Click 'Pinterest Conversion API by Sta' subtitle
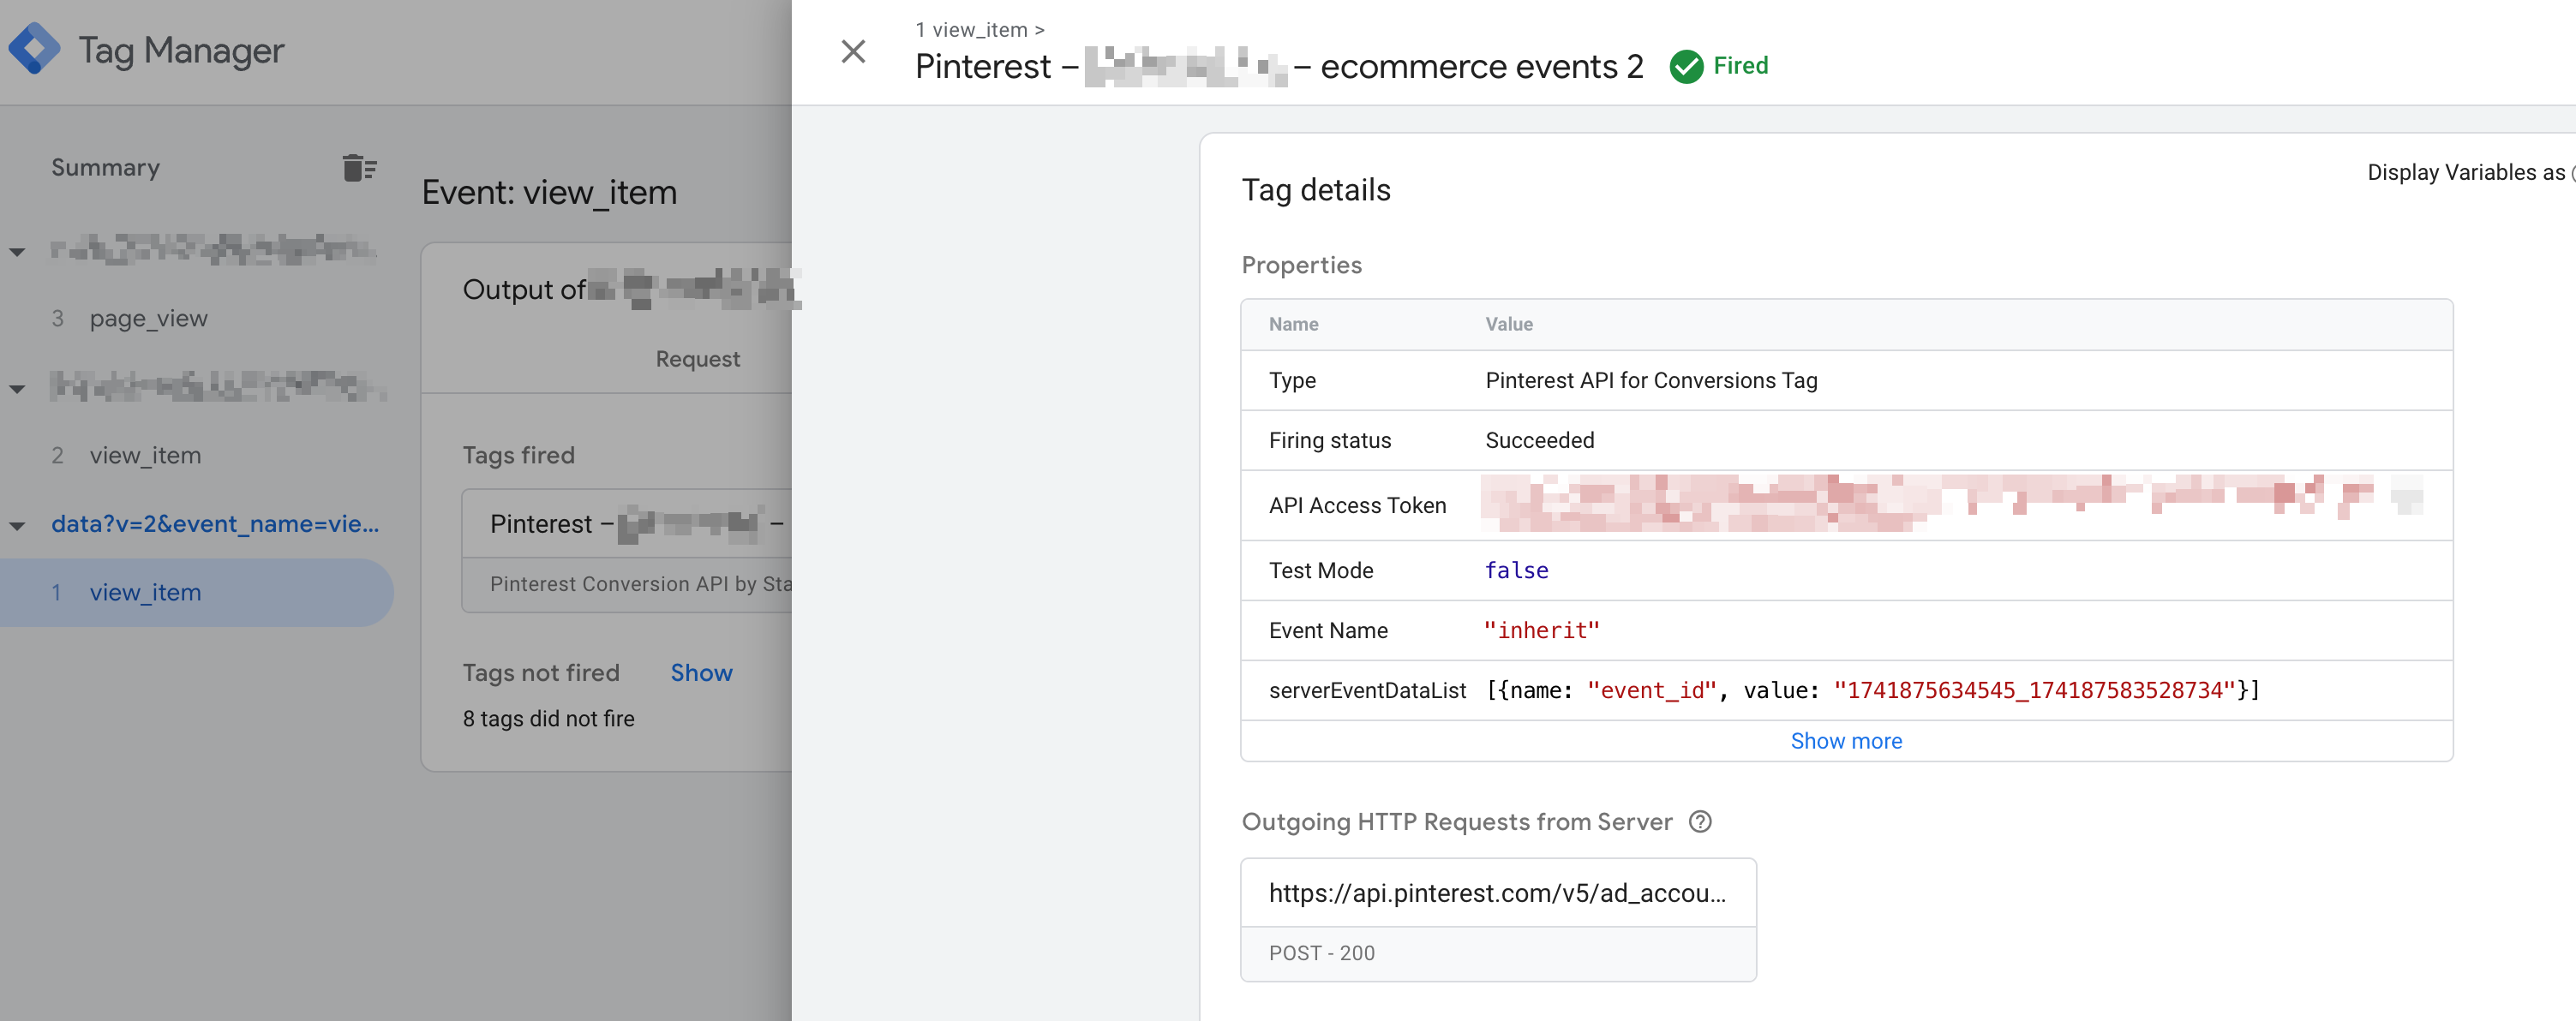This screenshot has width=2576, height=1021. pyautogui.click(x=641, y=583)
